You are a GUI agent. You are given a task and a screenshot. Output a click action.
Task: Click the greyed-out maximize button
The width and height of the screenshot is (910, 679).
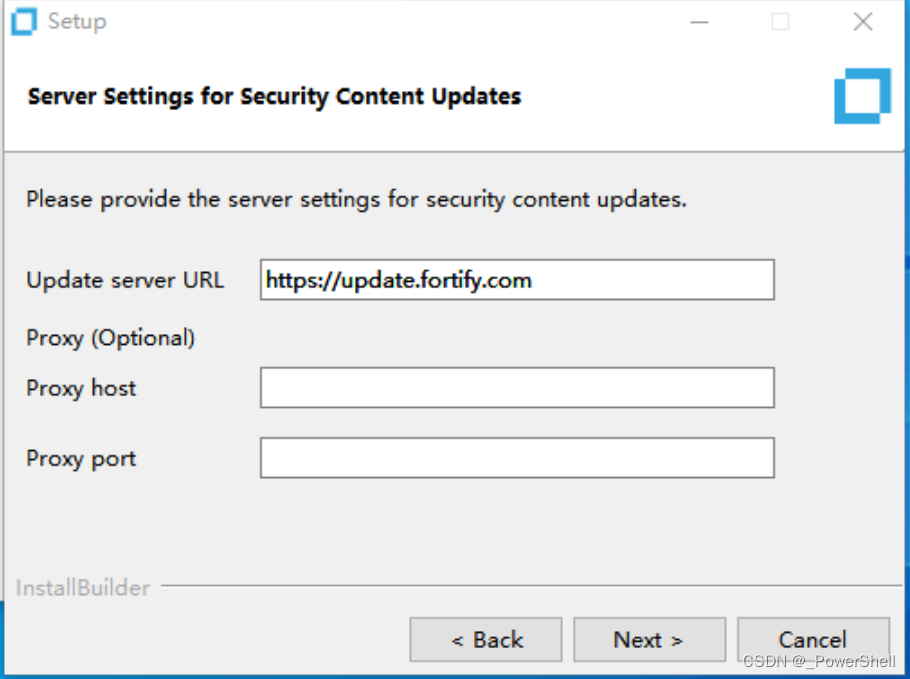780,22
